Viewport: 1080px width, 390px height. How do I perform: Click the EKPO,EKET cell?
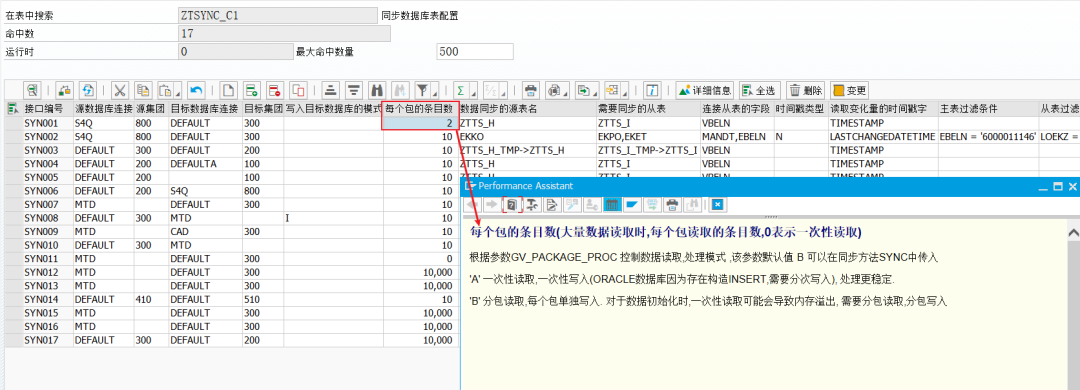pos(647,136)
